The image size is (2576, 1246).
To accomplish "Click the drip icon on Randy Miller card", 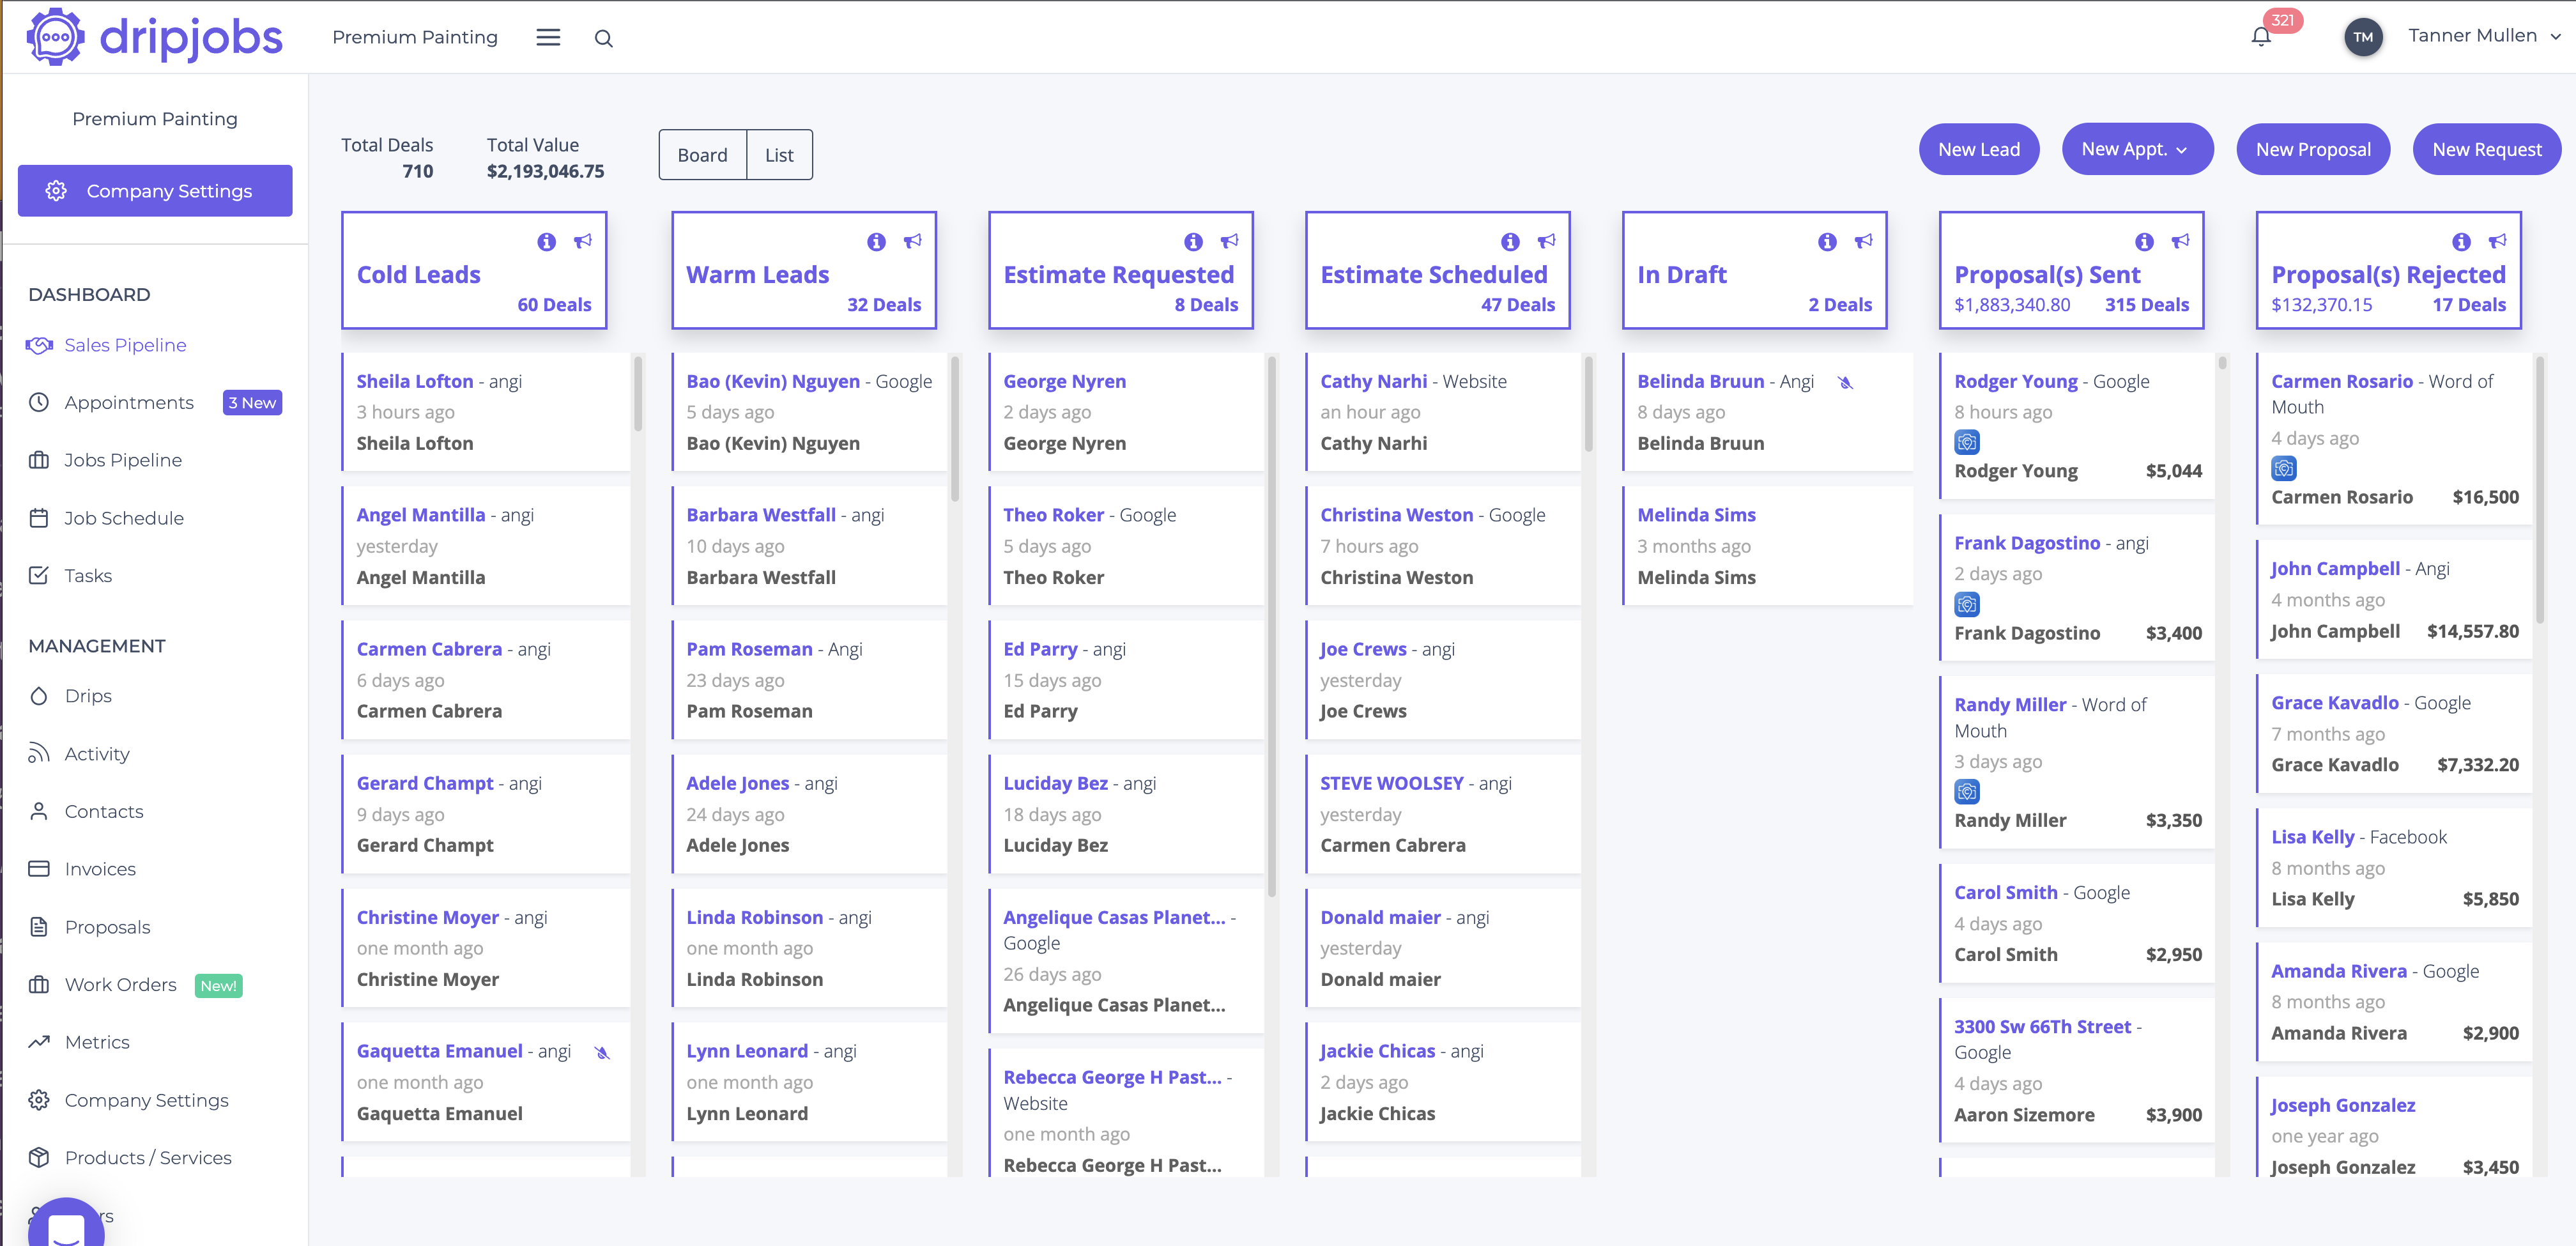I will tap(1967, 791).
